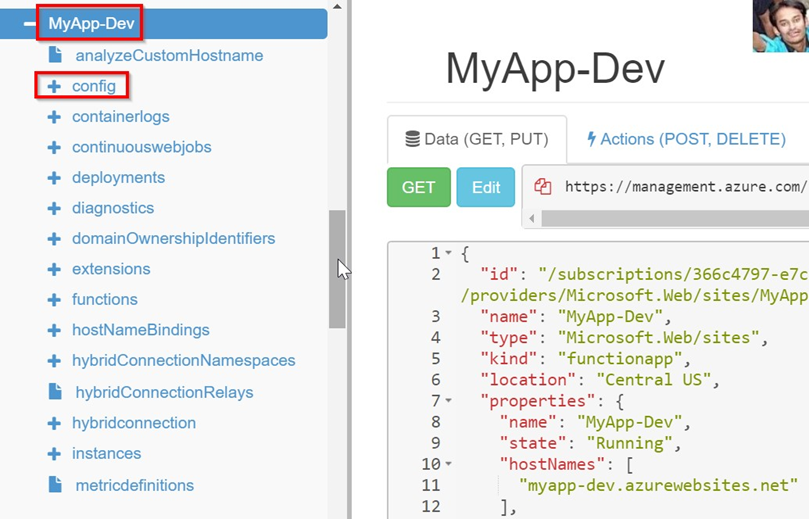Select the Data (GET, PUT) tab

[476, 139]
